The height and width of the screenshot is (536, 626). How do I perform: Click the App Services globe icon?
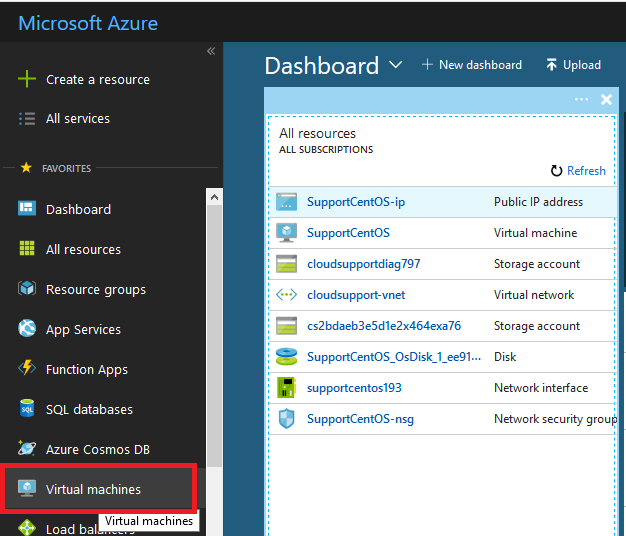27,328
